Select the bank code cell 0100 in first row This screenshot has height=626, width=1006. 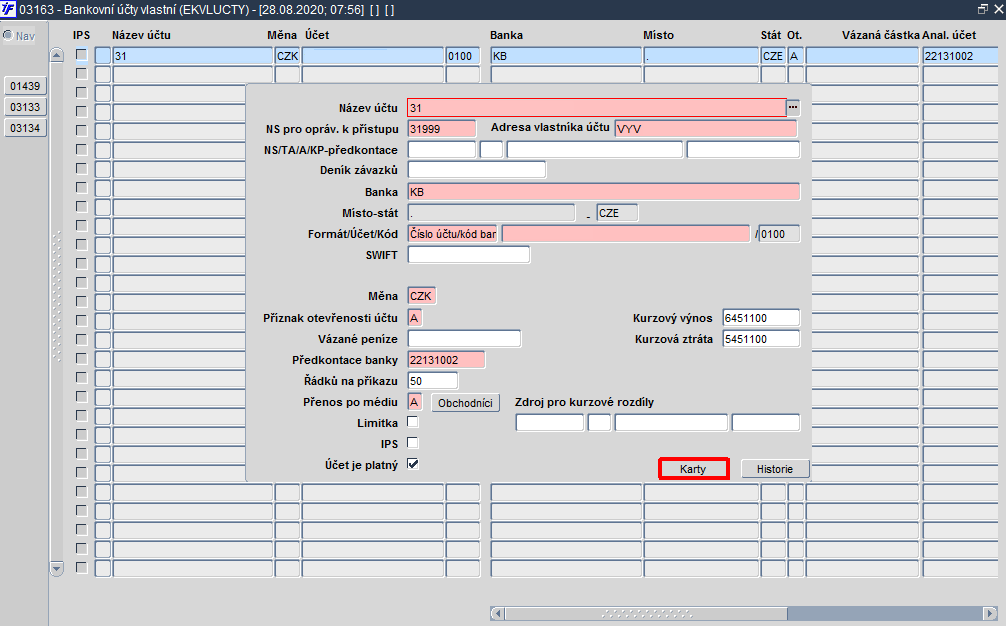[x=463, y=56]
